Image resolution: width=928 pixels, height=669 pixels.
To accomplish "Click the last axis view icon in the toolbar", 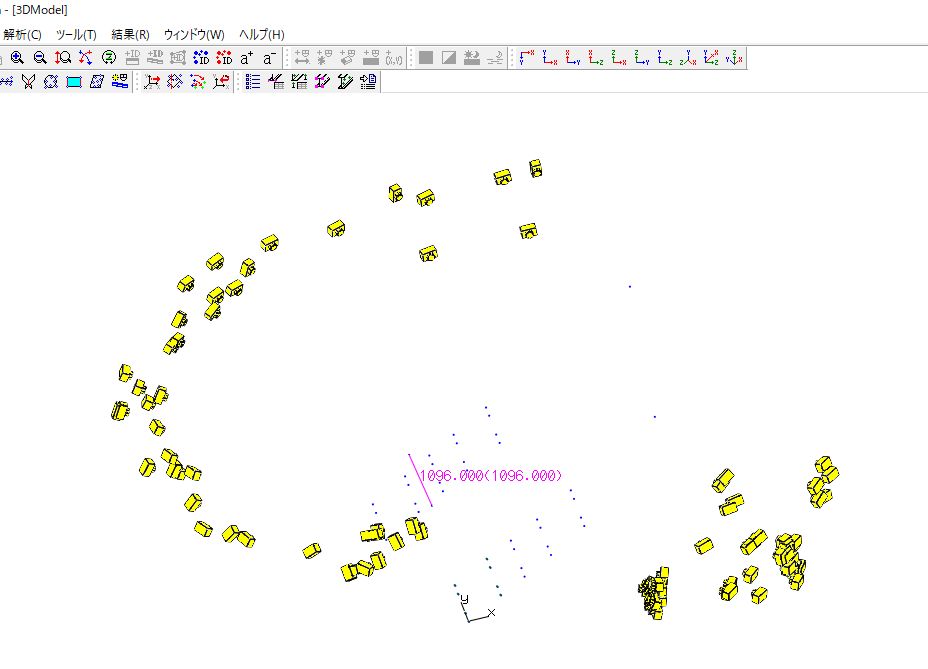I will (734, 58).
